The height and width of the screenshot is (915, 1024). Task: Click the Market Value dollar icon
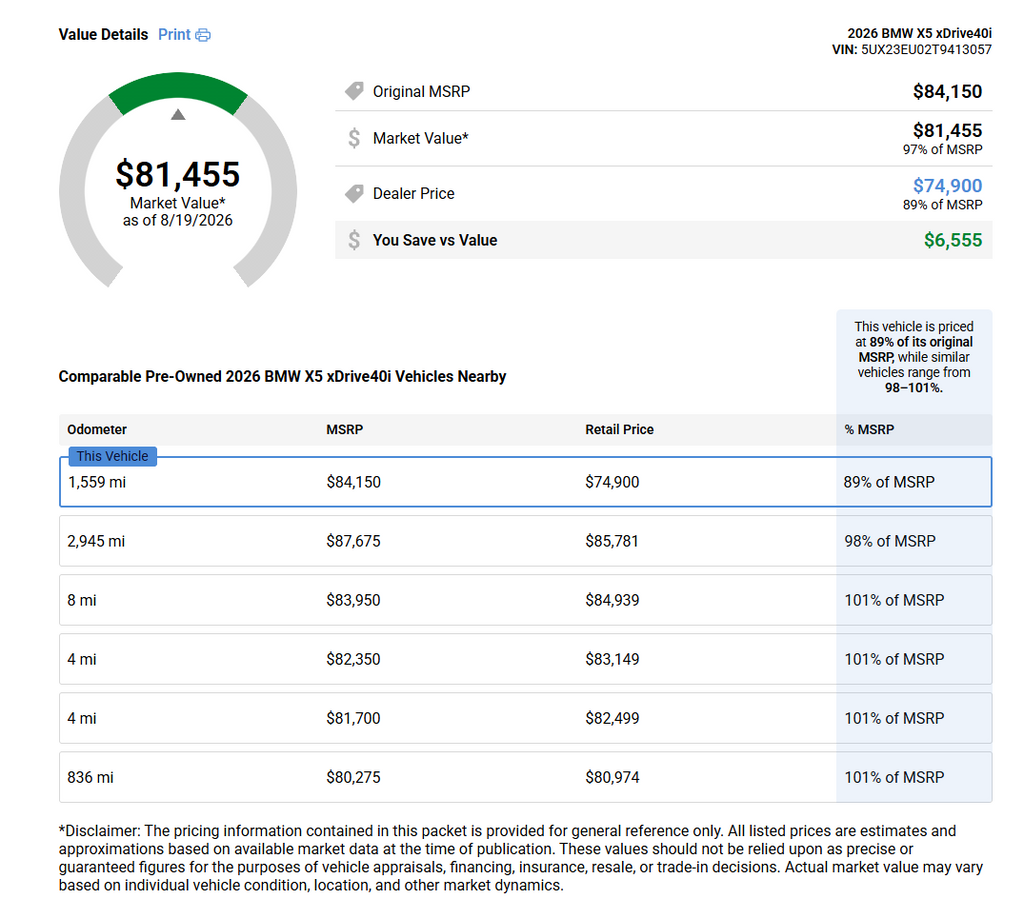pos(354,138)
